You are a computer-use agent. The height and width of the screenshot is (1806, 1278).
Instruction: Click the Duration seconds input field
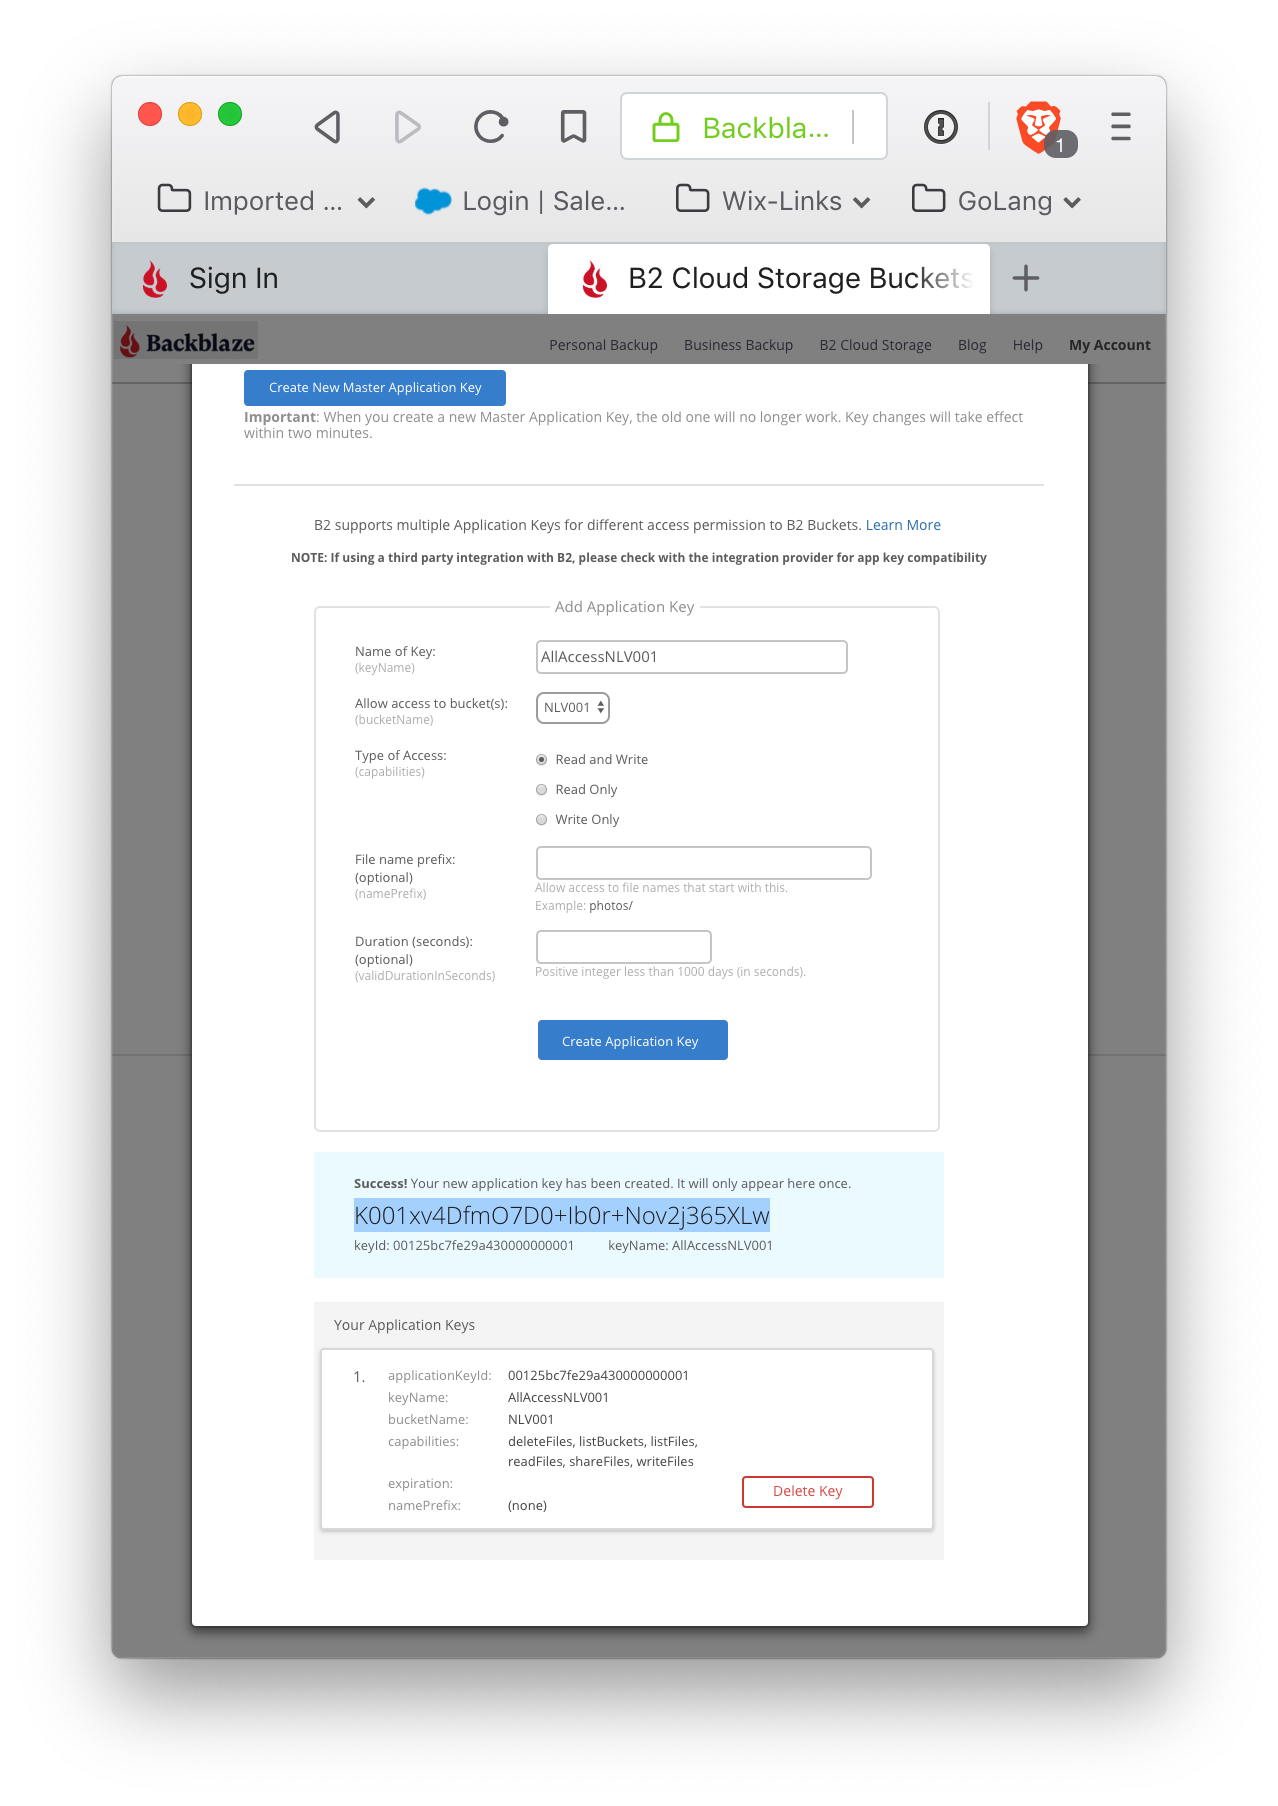pos(624,947)
